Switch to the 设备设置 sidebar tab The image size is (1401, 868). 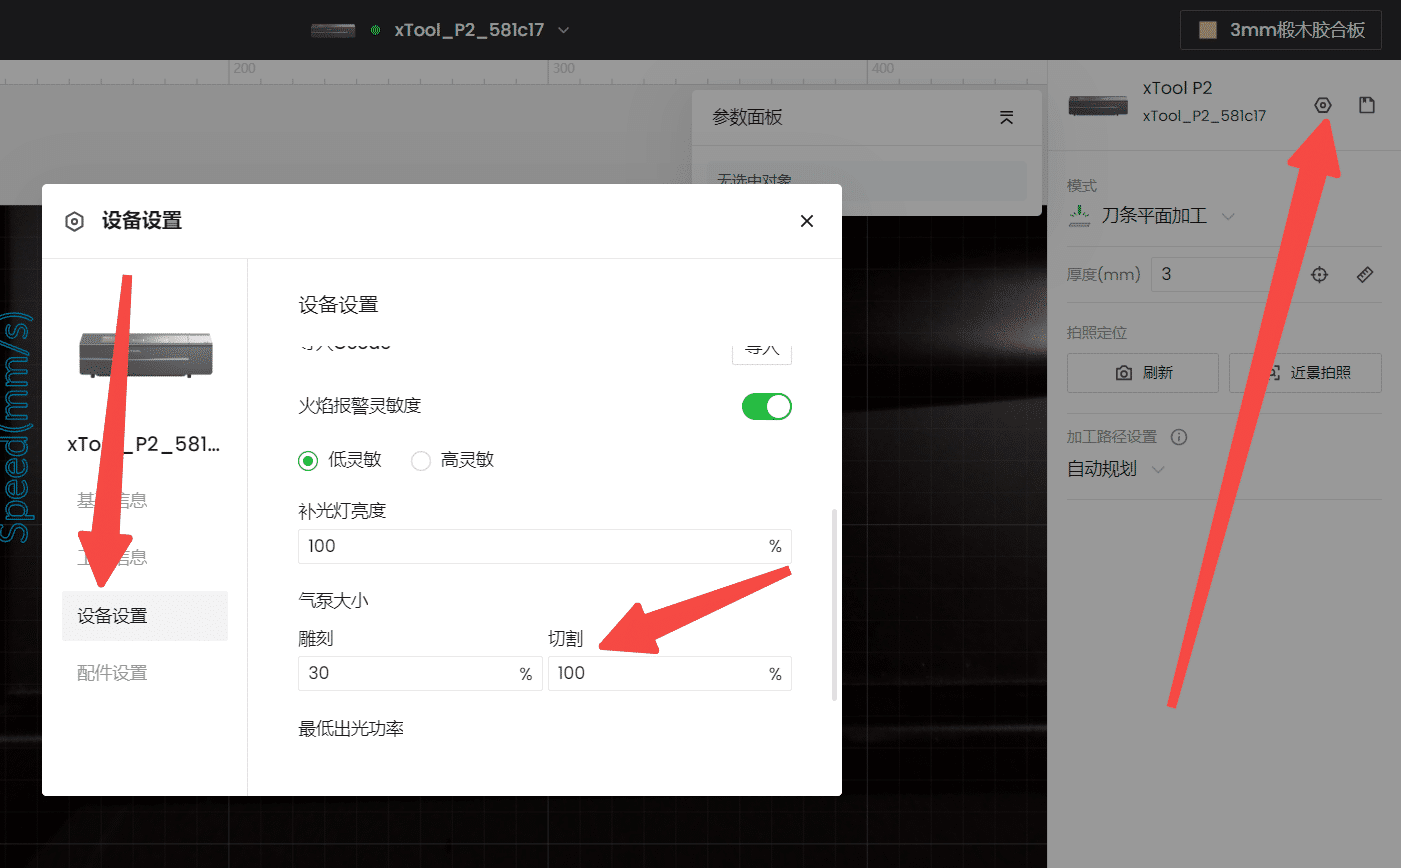[x=145, y=616]
